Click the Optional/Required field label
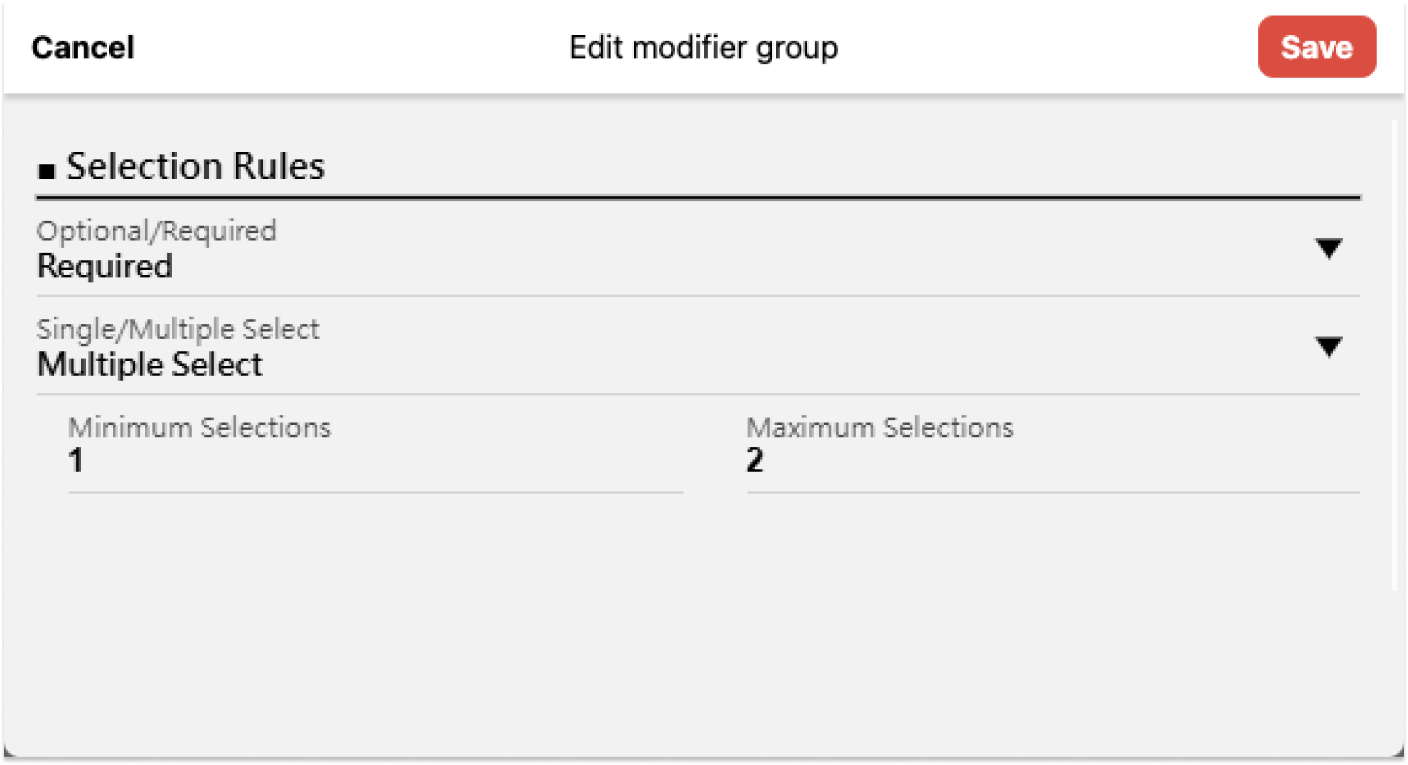 (x=157, y=231)
